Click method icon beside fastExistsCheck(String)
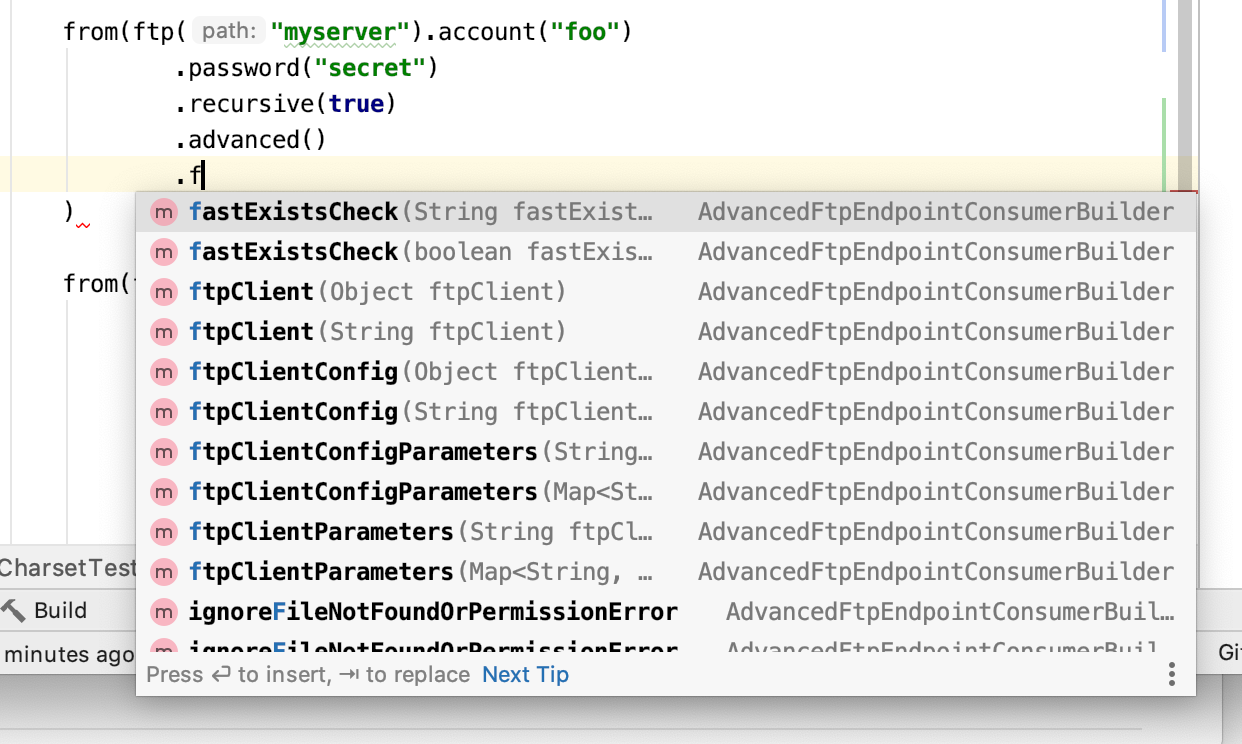Image resolution: width=1242 pixels, height=744 pixels. click(x=164, y=211)
